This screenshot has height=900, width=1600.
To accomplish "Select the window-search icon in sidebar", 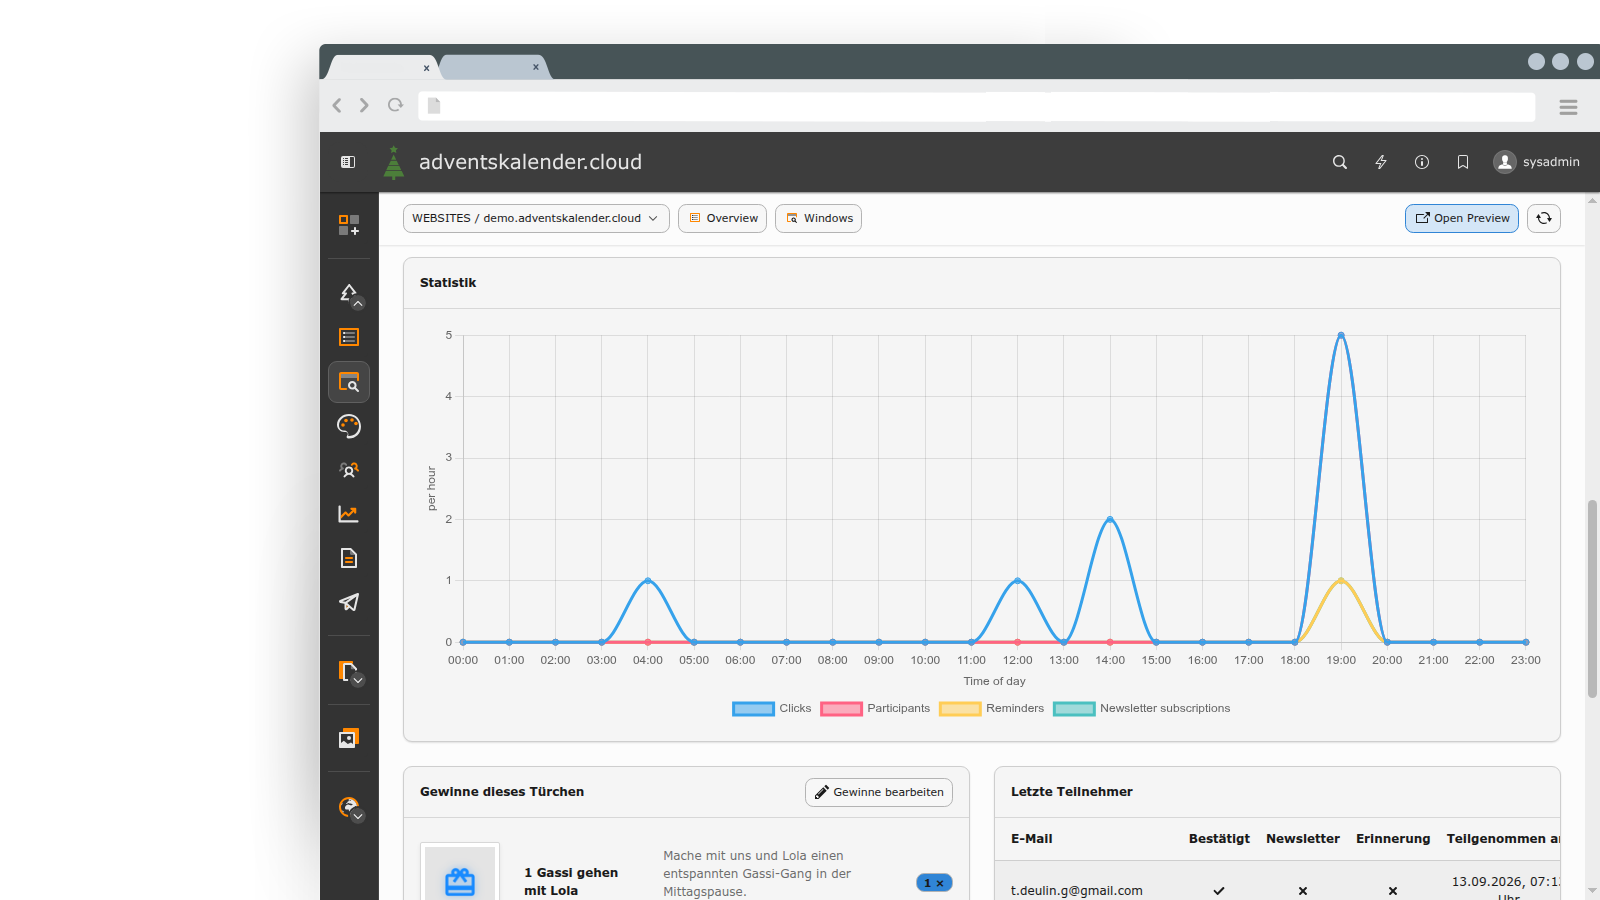I will [x=349, y=382].
